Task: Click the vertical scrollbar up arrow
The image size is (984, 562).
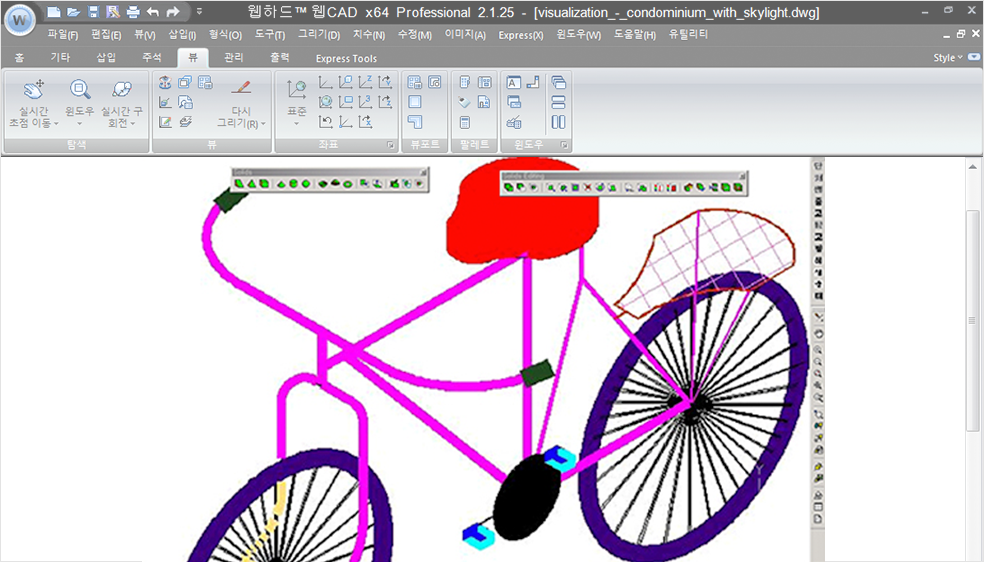Action: [973, 167]
